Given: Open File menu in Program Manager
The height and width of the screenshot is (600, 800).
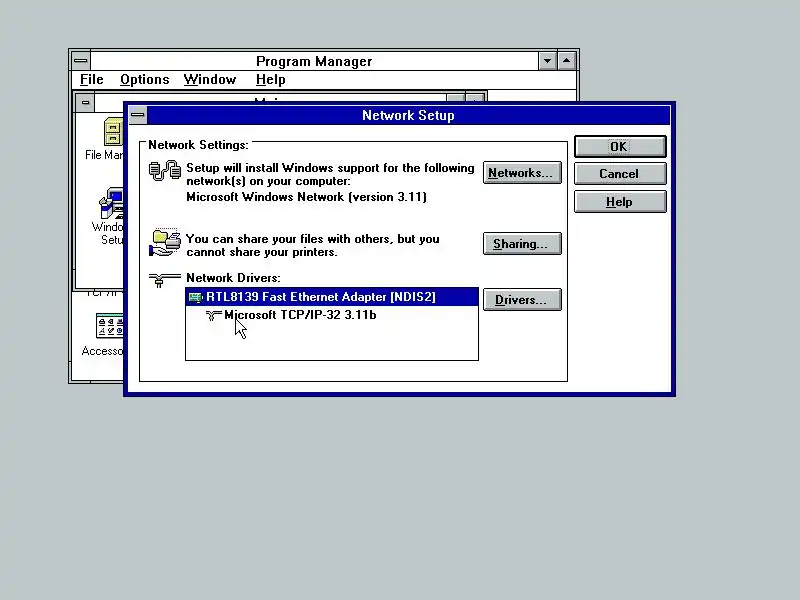Looking at the screenshot, I should [x=92, y=80].
